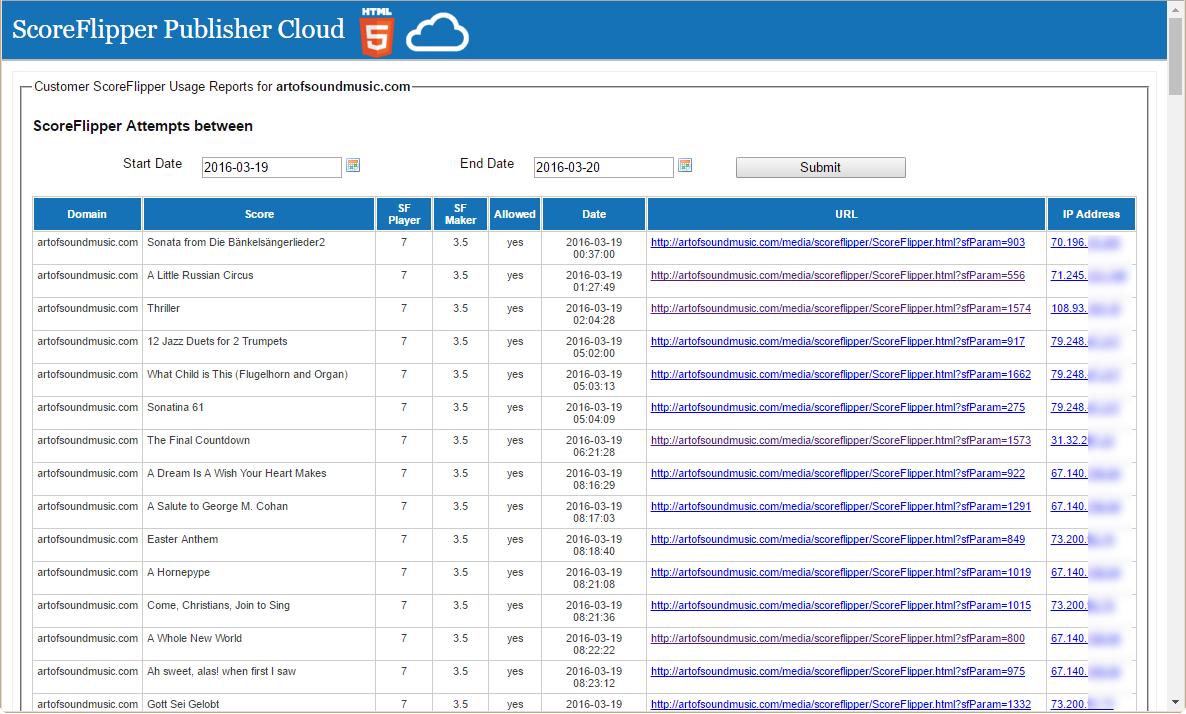Click the ScoreFlipper Publisher Cloud title

click(179, 29)
